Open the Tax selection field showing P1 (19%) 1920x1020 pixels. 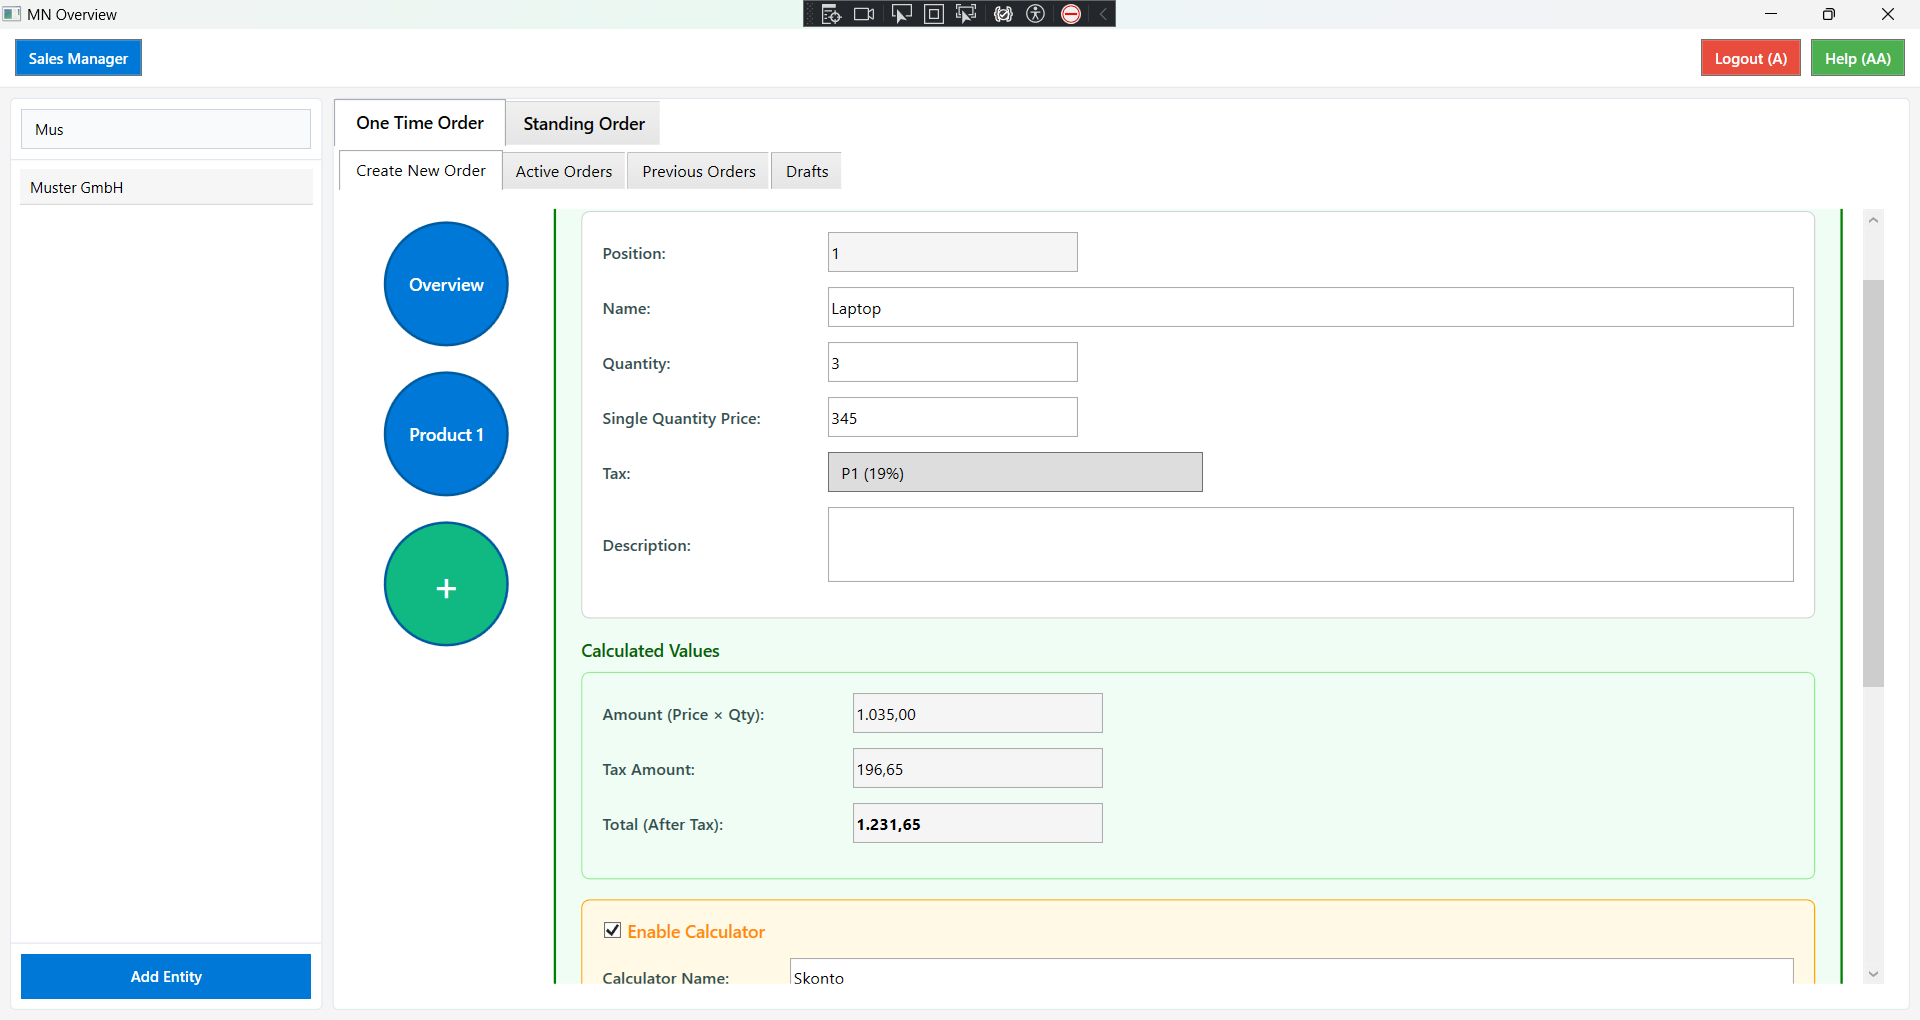click(1014, 471)
